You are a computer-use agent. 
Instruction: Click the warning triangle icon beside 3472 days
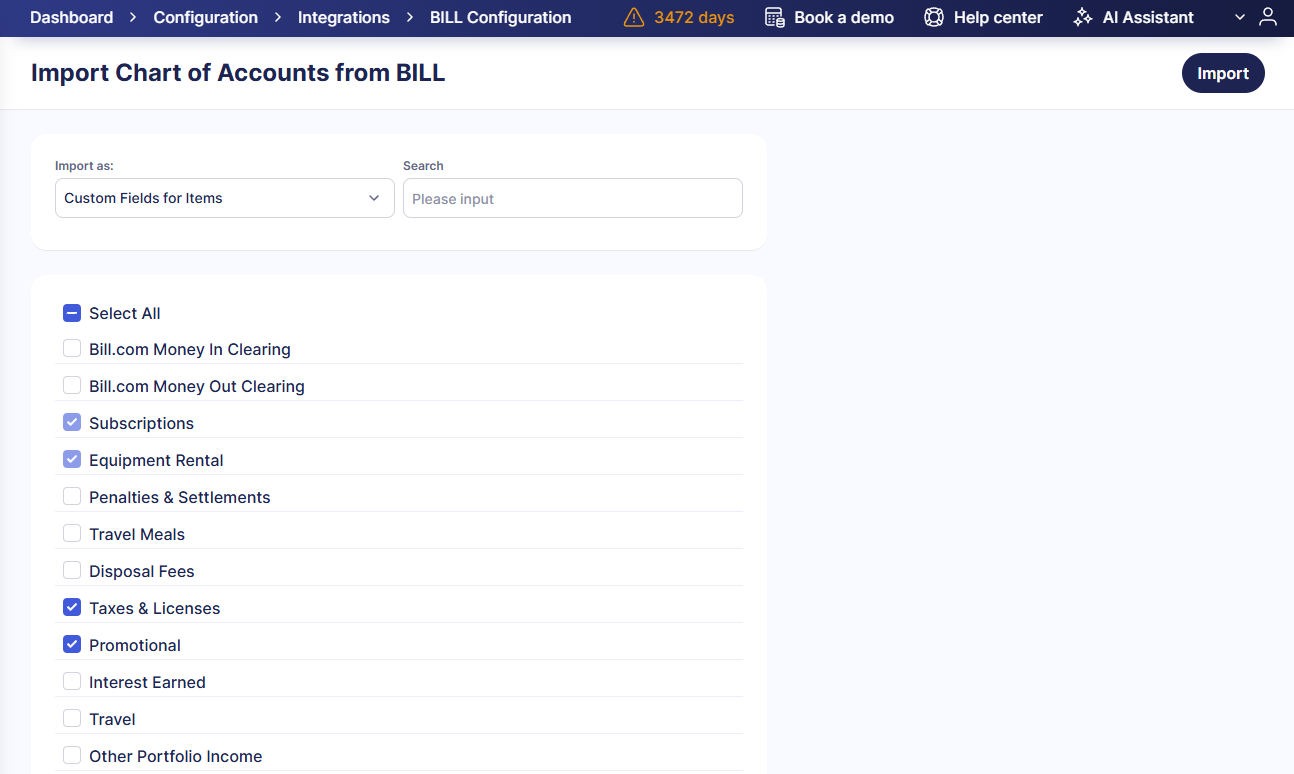click(x=634, y=18)
